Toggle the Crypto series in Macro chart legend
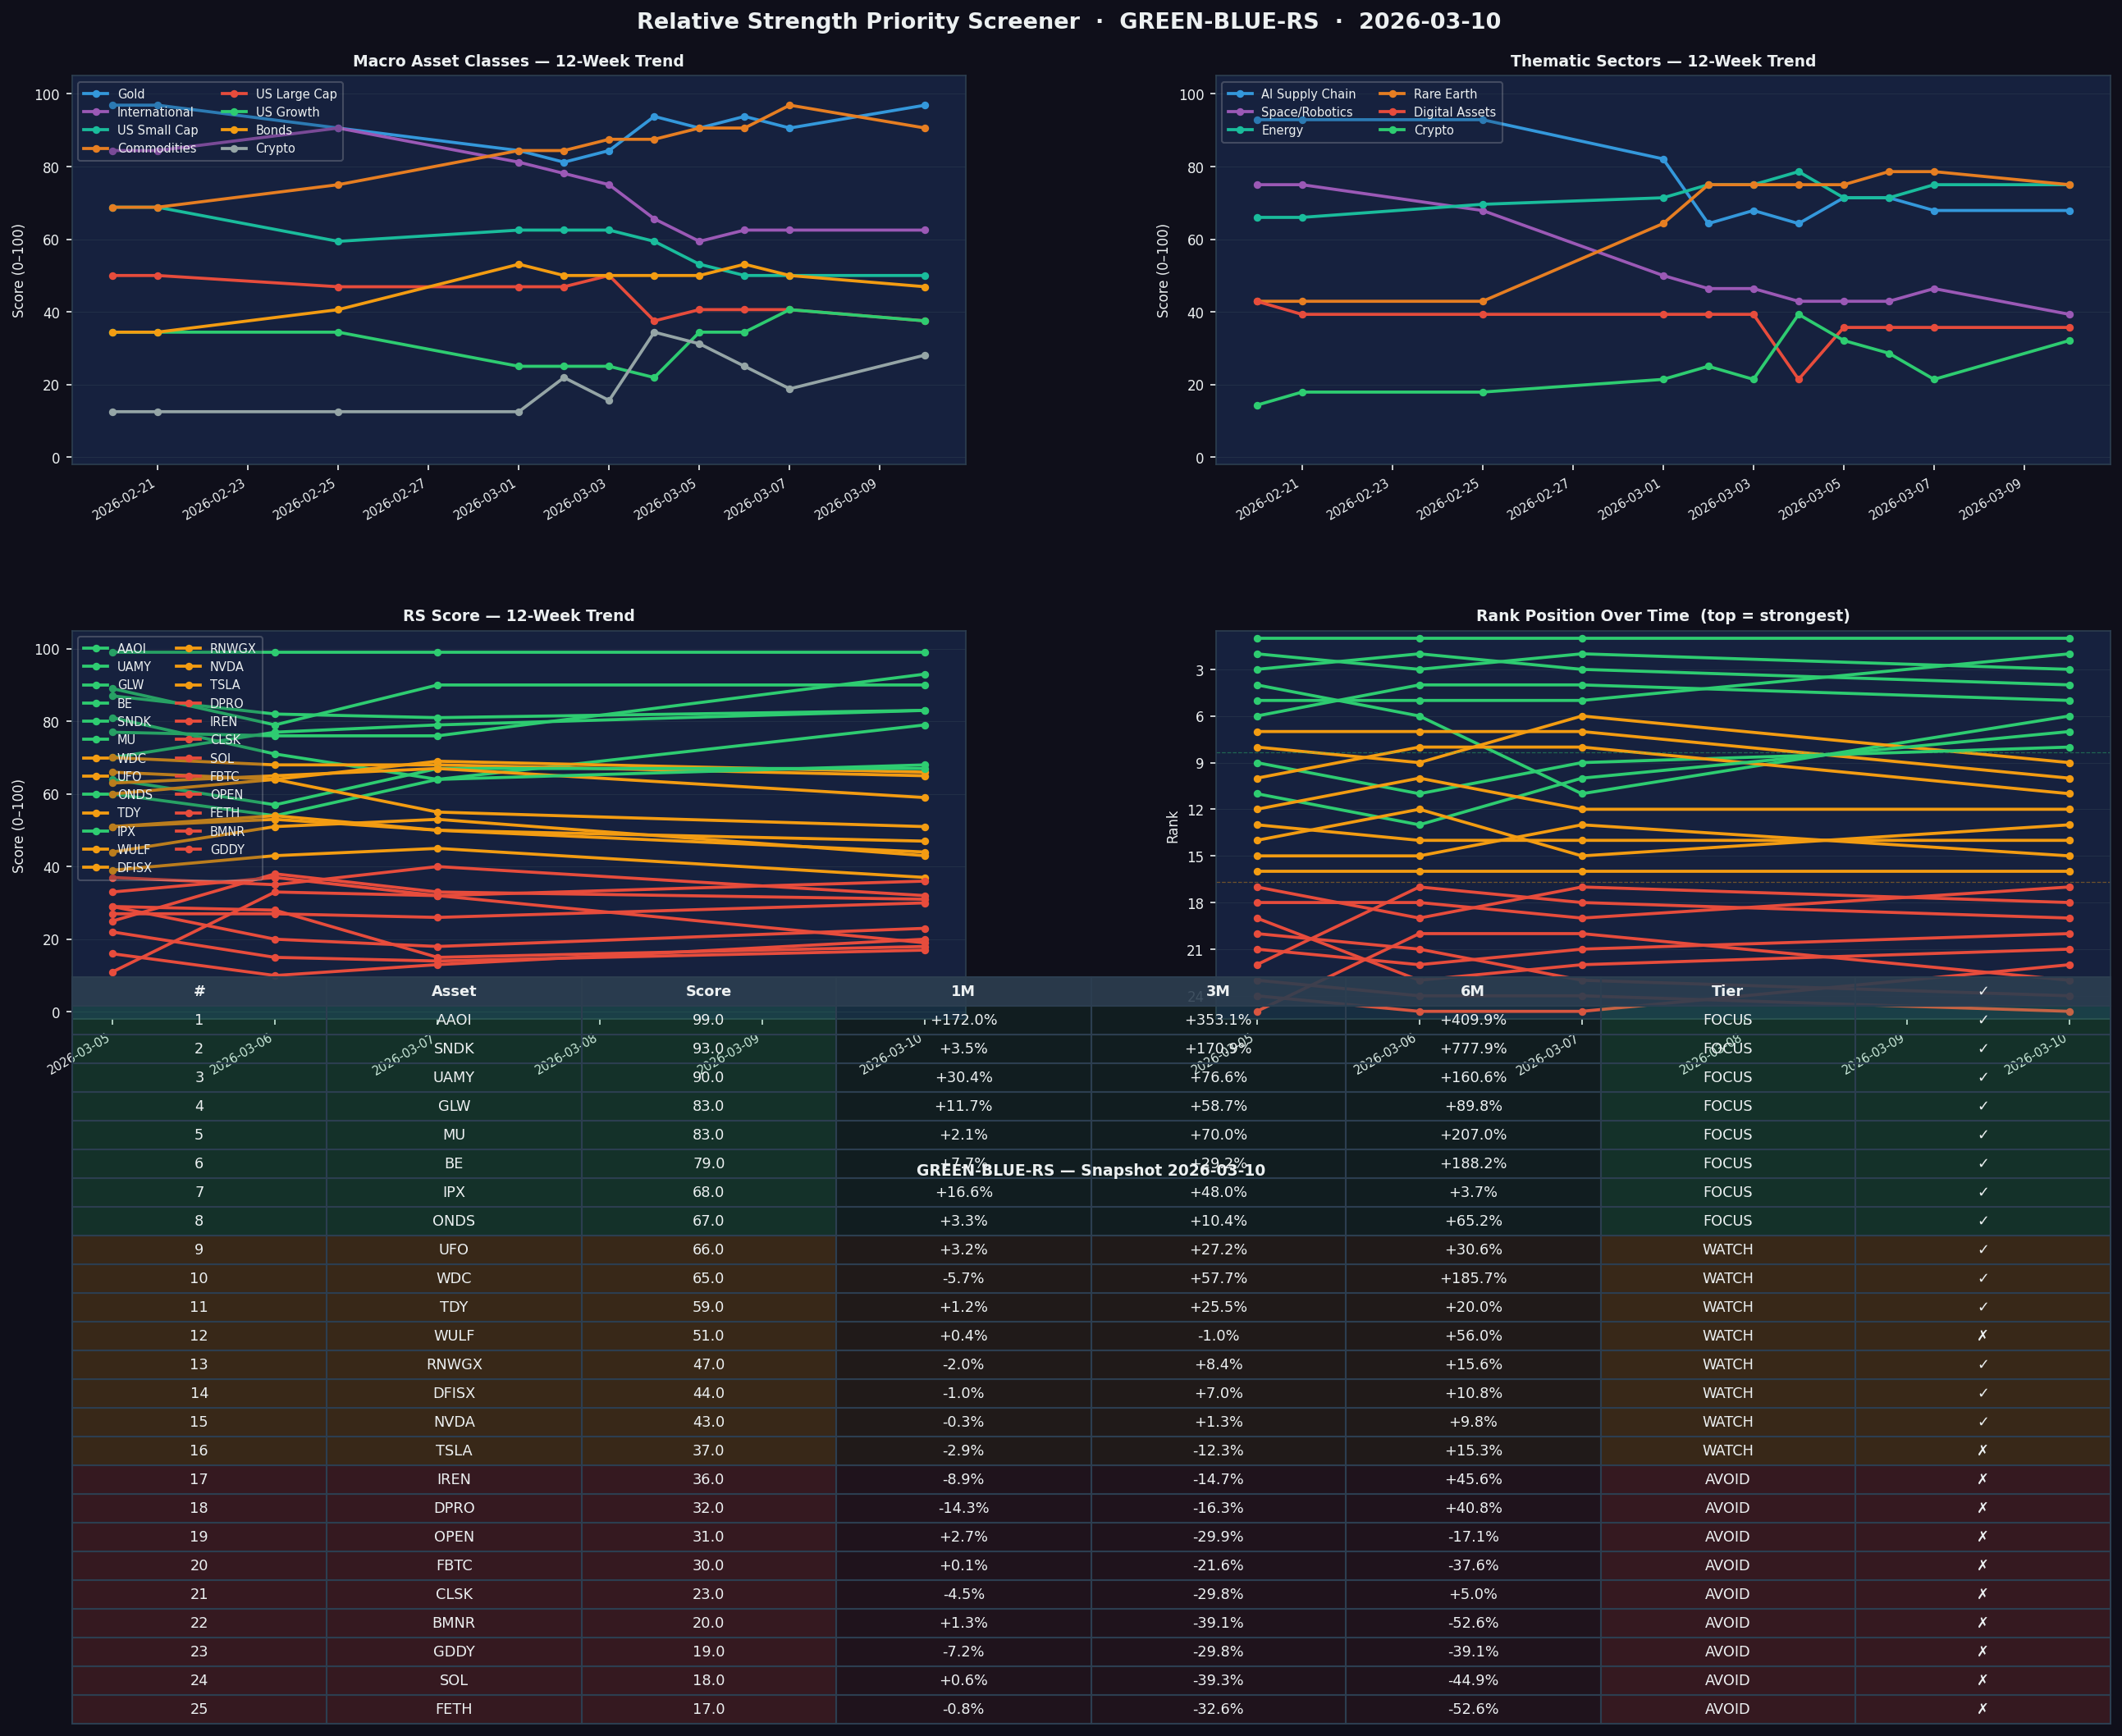This screenshot has height=1736, width=2122. (x=234, y=148)
